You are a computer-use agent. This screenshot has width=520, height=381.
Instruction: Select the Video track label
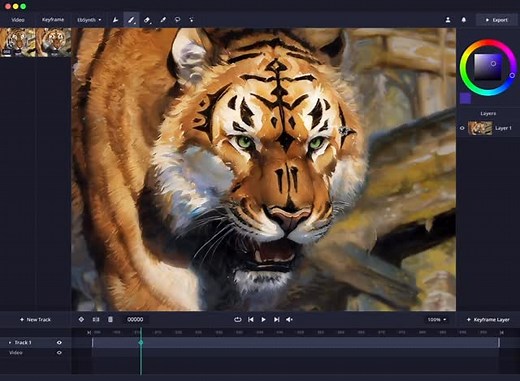[x=16, y=353]
